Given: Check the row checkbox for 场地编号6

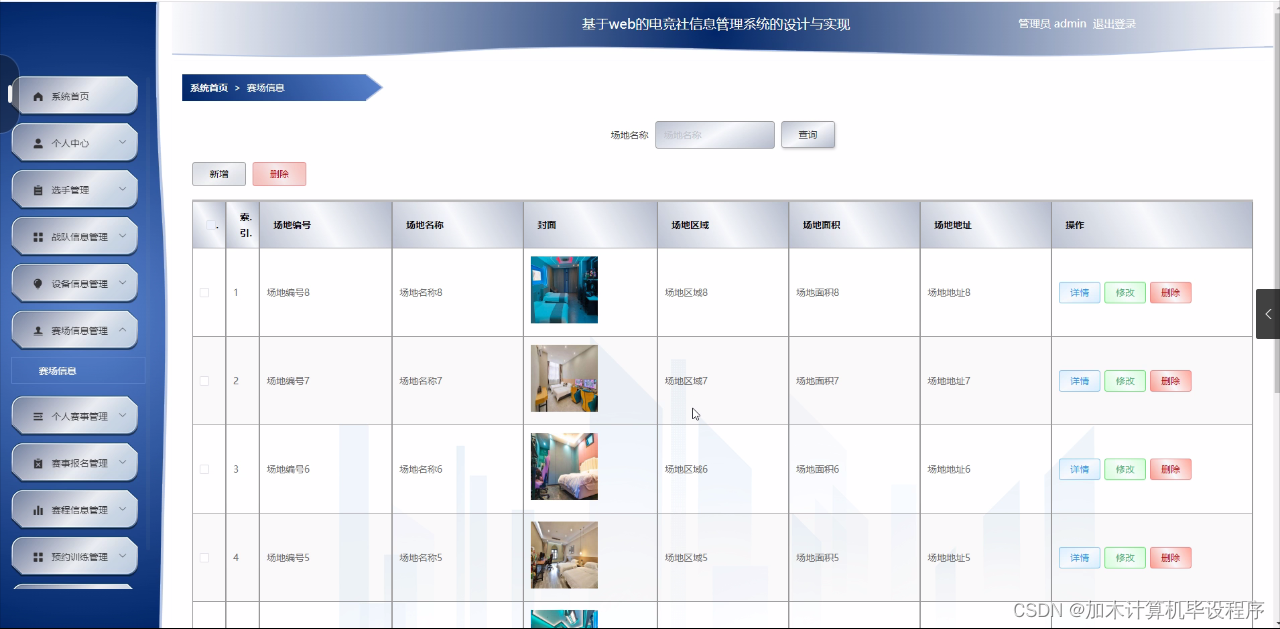Looking at the screenshot, I should [206, 469].
